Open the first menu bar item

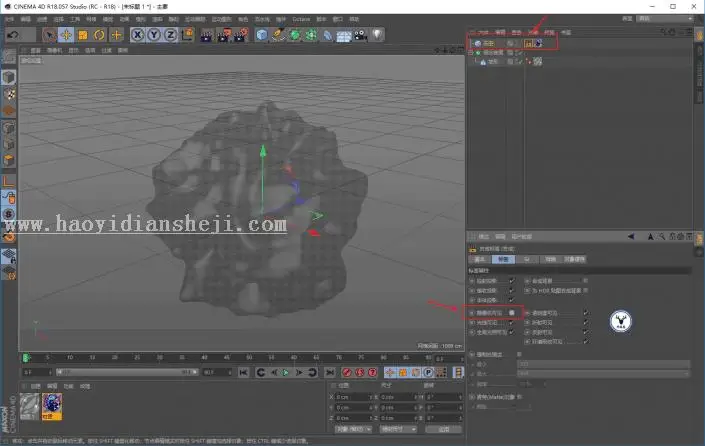[x=9, y=19]
